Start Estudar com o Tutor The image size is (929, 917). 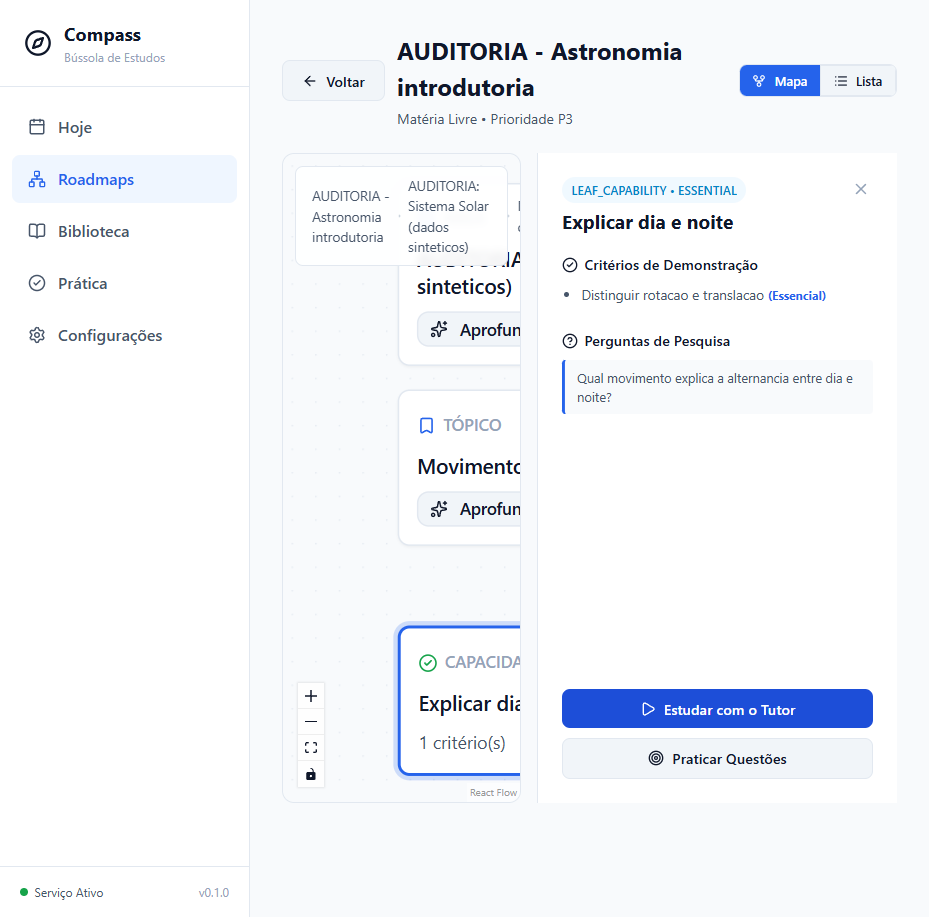[717, 709]
